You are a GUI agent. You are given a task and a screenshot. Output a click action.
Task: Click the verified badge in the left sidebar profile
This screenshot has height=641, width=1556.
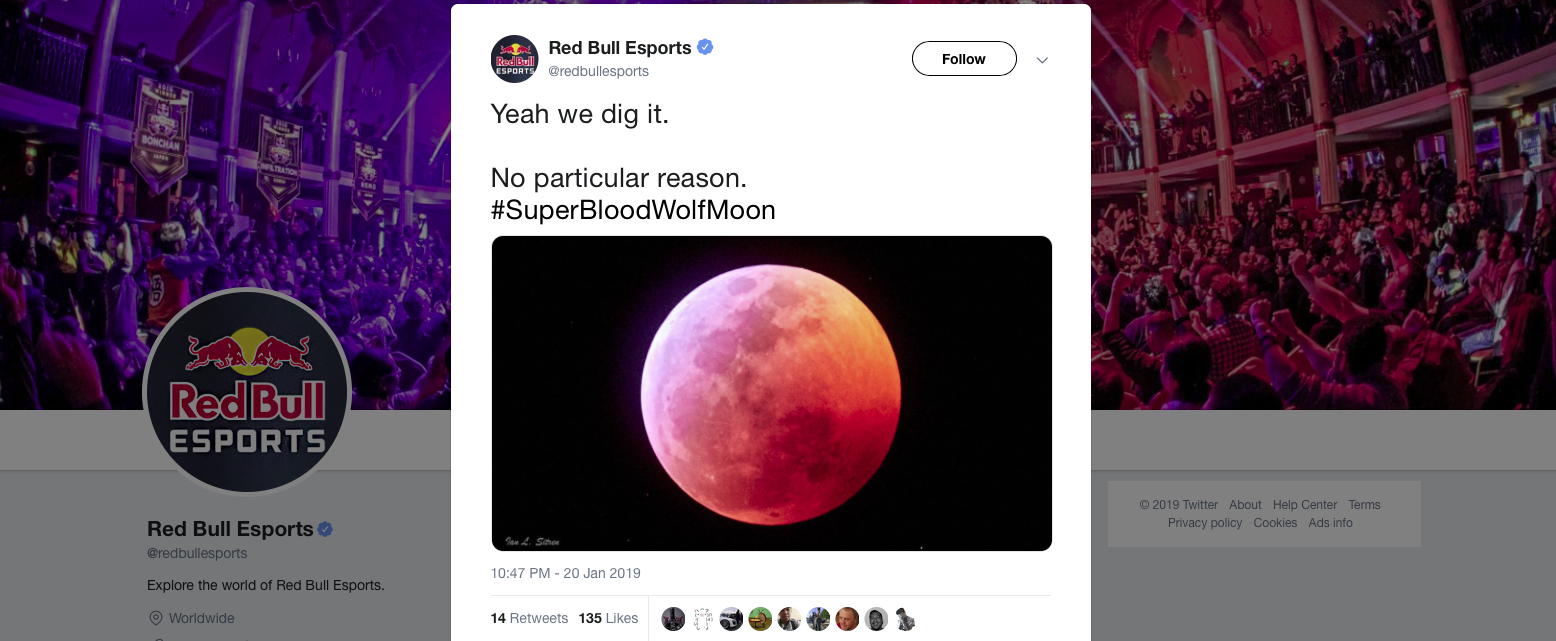tap(324, 529)
